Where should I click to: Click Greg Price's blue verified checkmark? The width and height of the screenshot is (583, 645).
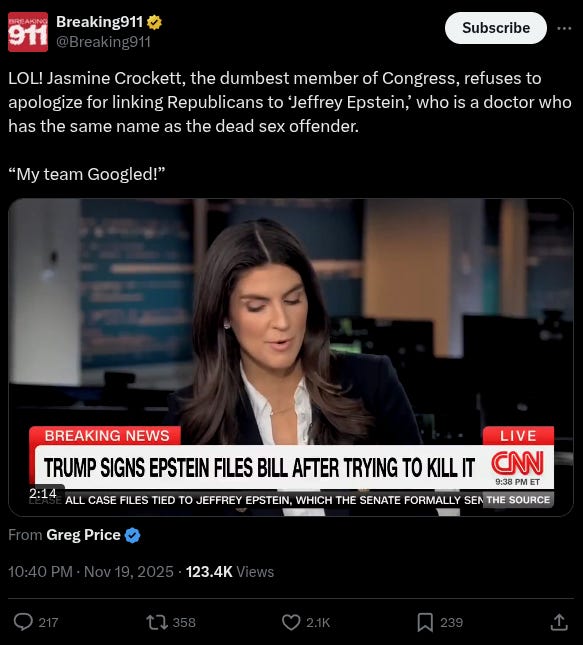pyautogui.click(x=132, y=535)
